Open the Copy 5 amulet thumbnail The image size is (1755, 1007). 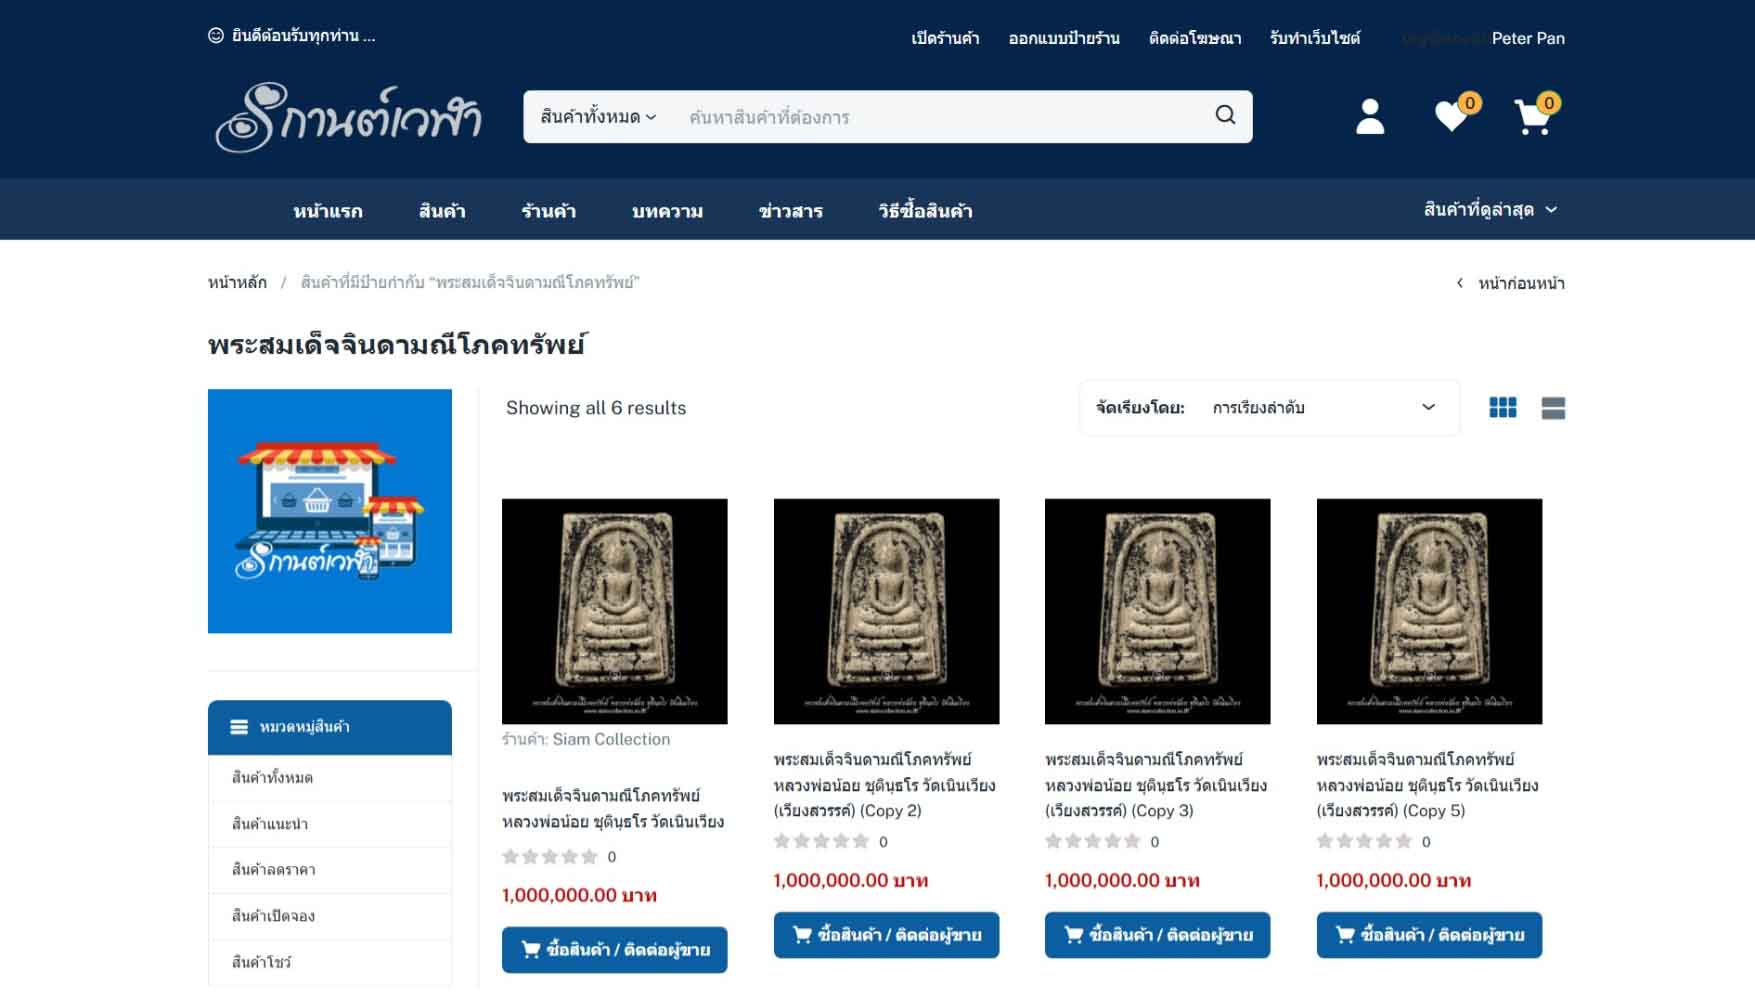tap(1429, 611)
